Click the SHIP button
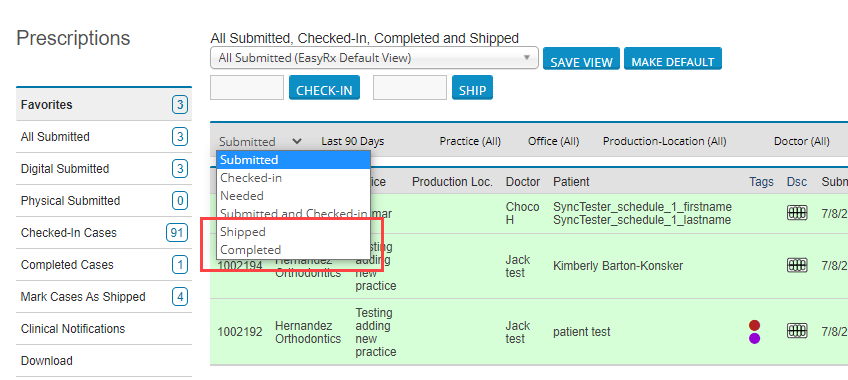This screenshot has width=848, height=380. [x=473, y=88]
